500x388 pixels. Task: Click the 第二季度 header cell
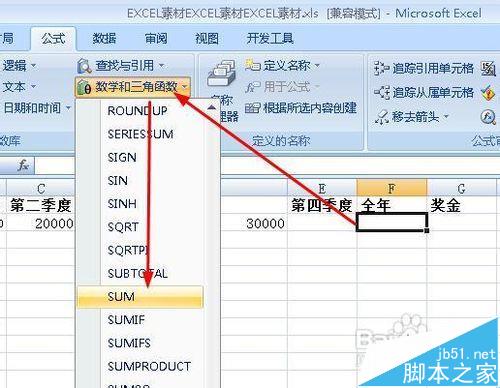41,205
